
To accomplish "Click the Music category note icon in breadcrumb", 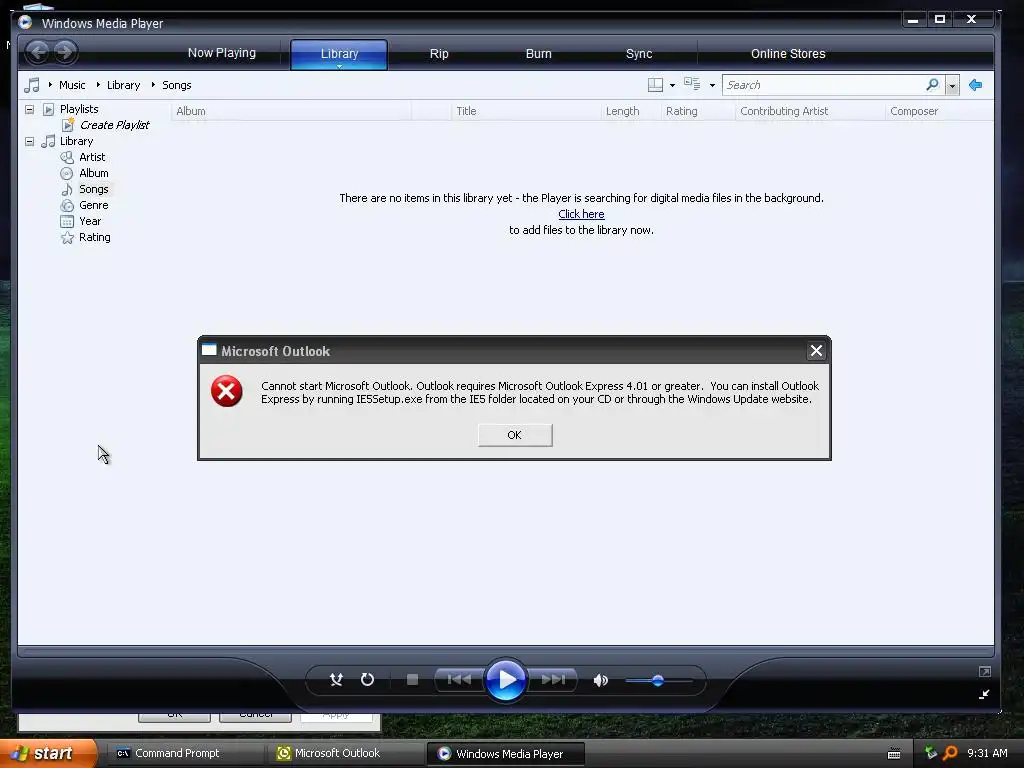I will tap(32, 85).
